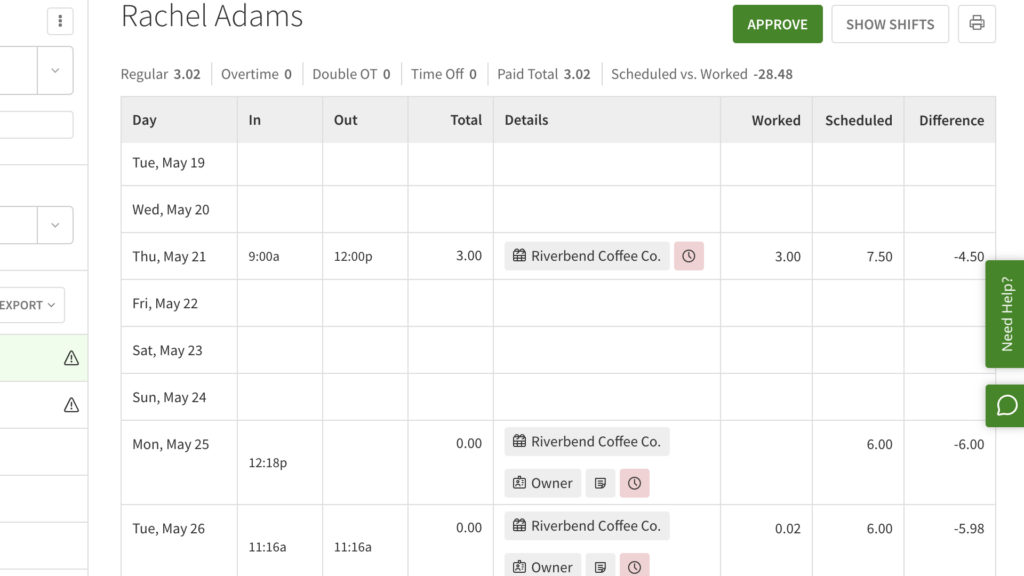The width and height of the screenshot is (1024, 576).
Task: Click the 9:00a clock-in time
Action: [x=264, y=257]
